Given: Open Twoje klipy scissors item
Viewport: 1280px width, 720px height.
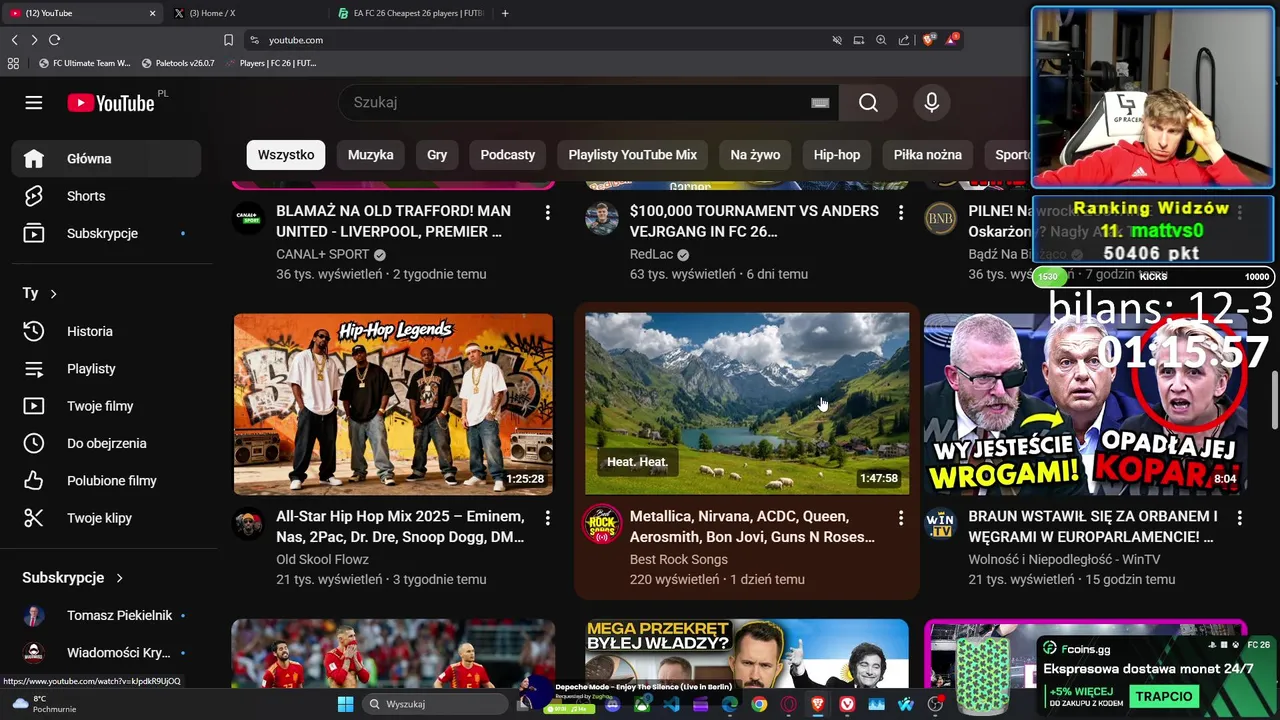Looking at the screenshot, I should pyautogui.click(x=107, y=518).
